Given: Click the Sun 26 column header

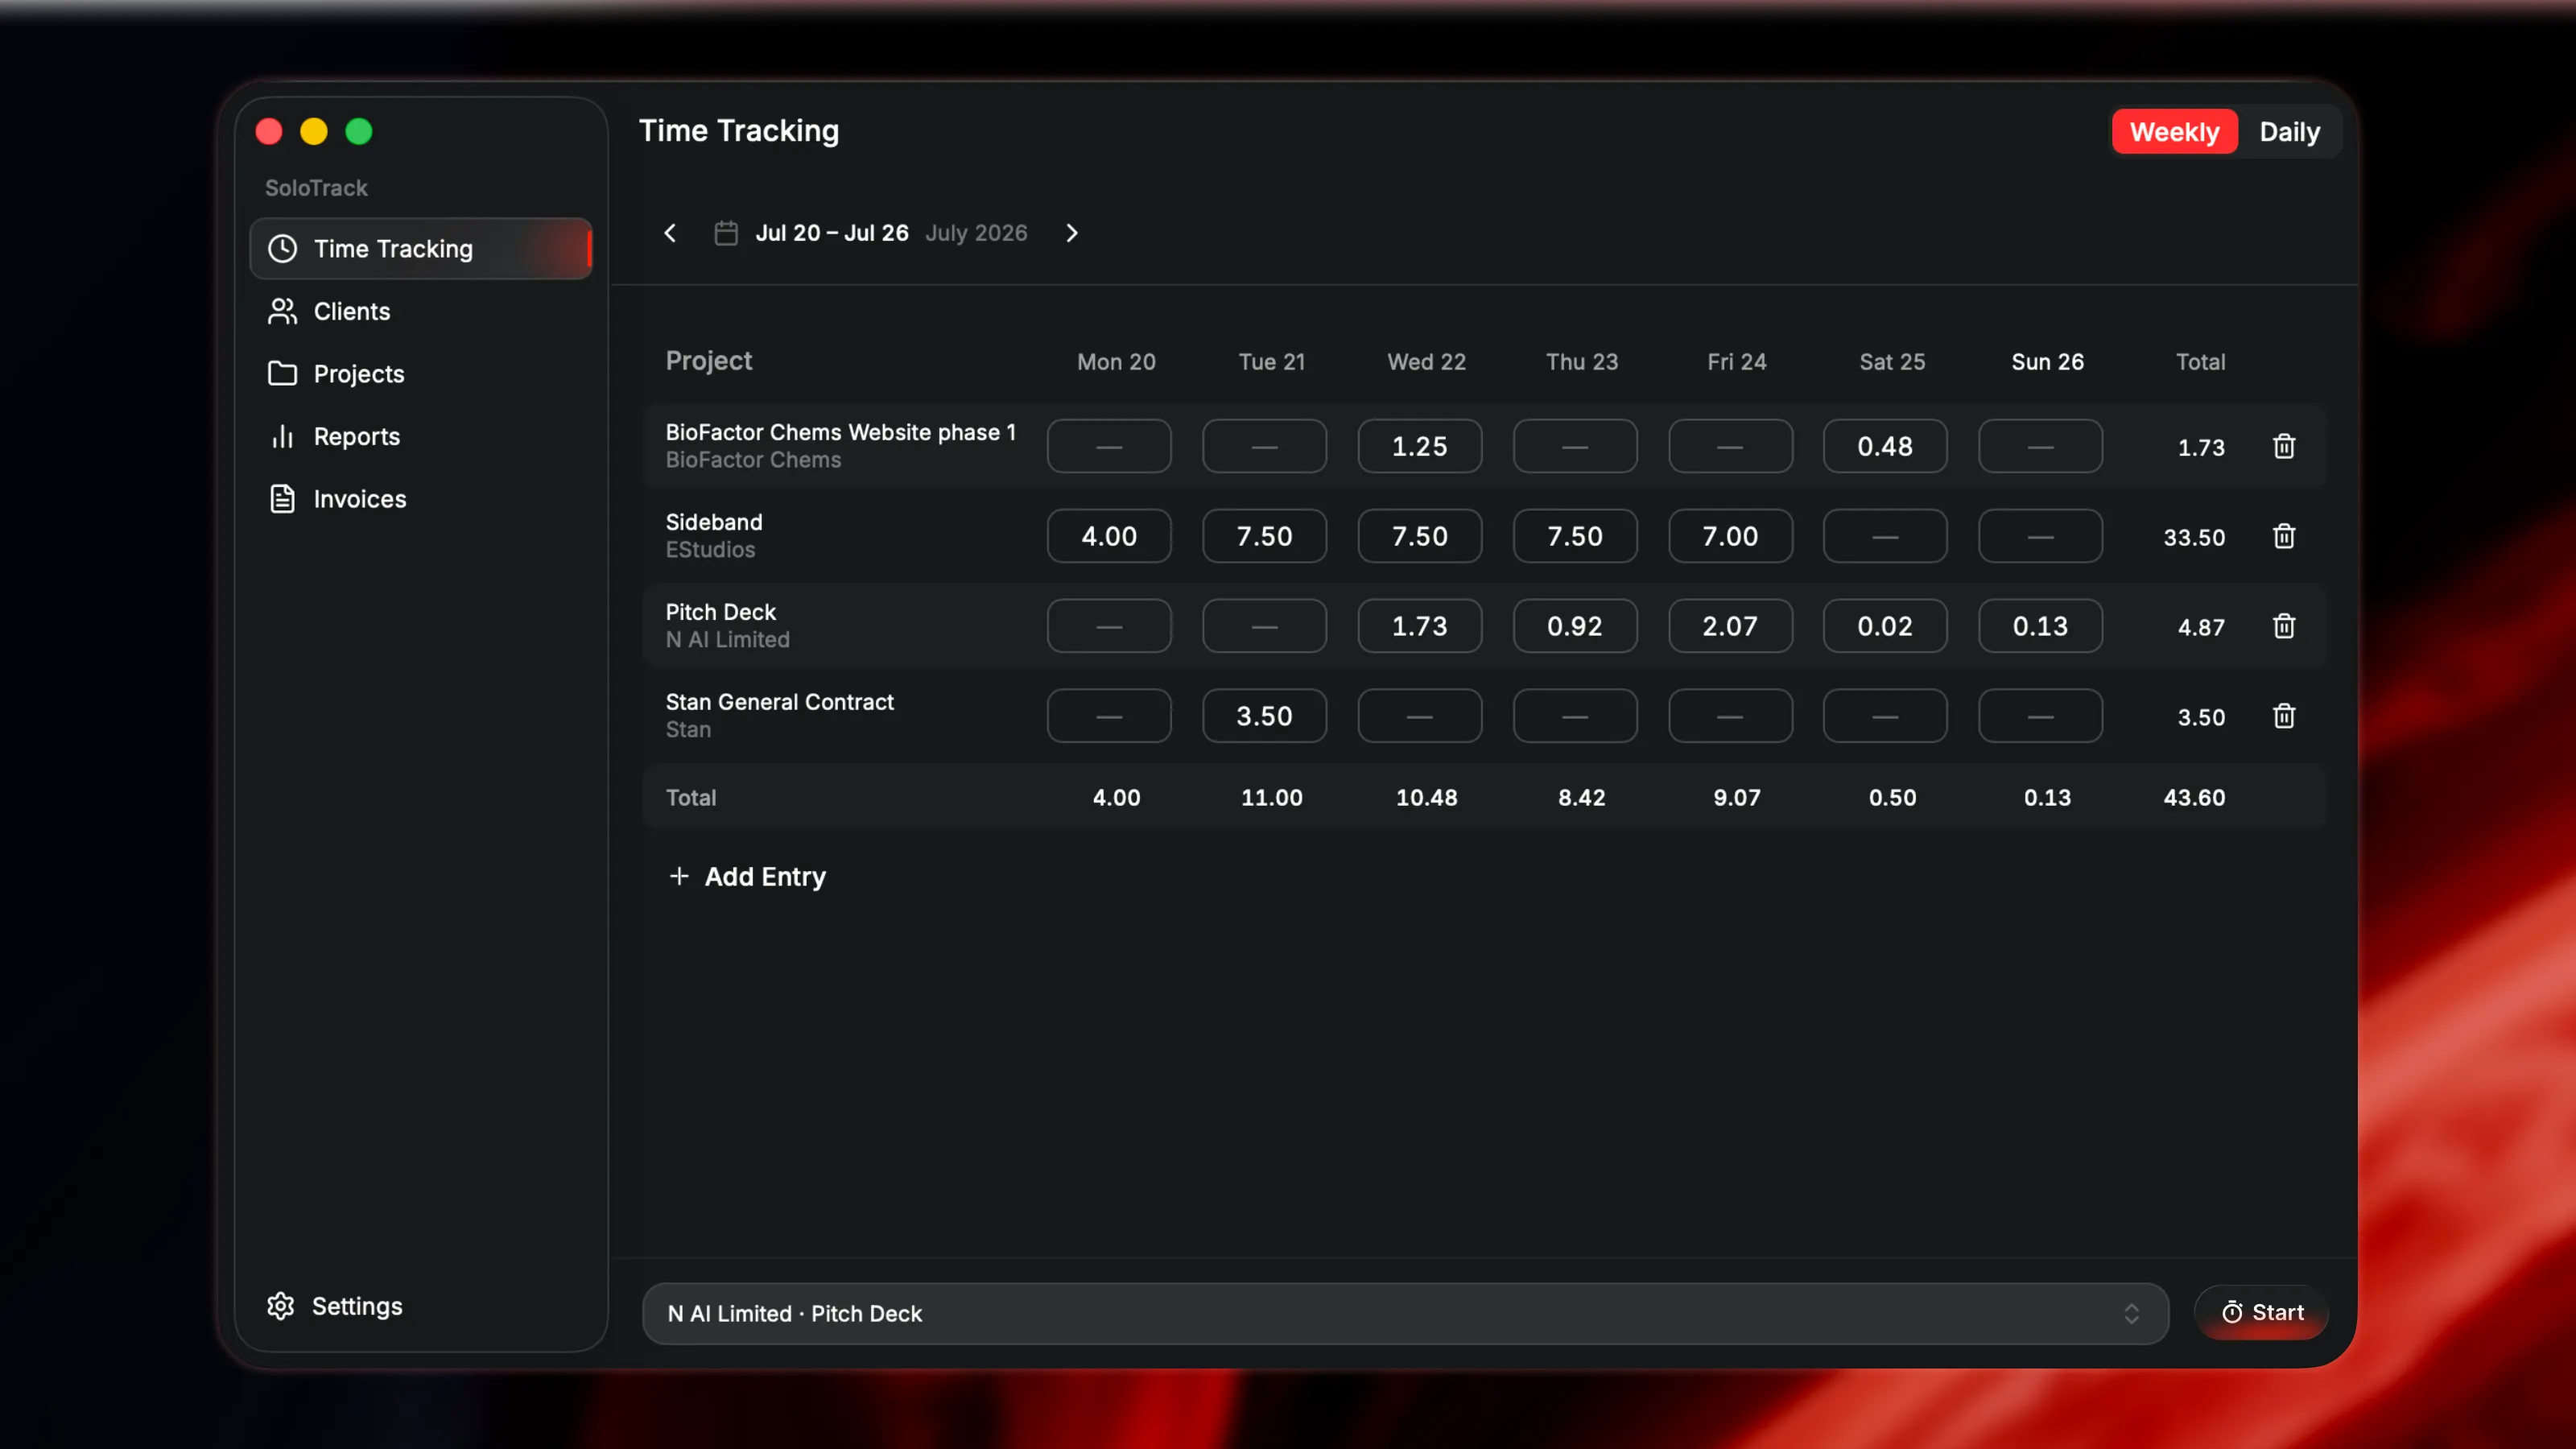Looking at the screenshot, I should [2047, 362].
